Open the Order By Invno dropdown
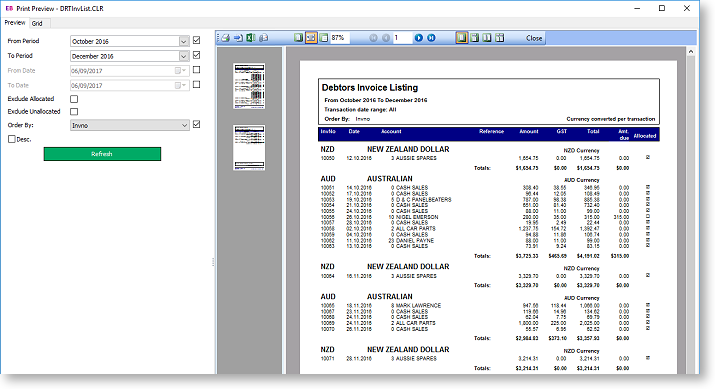This screenshot has width=715, height=389. 130,125
